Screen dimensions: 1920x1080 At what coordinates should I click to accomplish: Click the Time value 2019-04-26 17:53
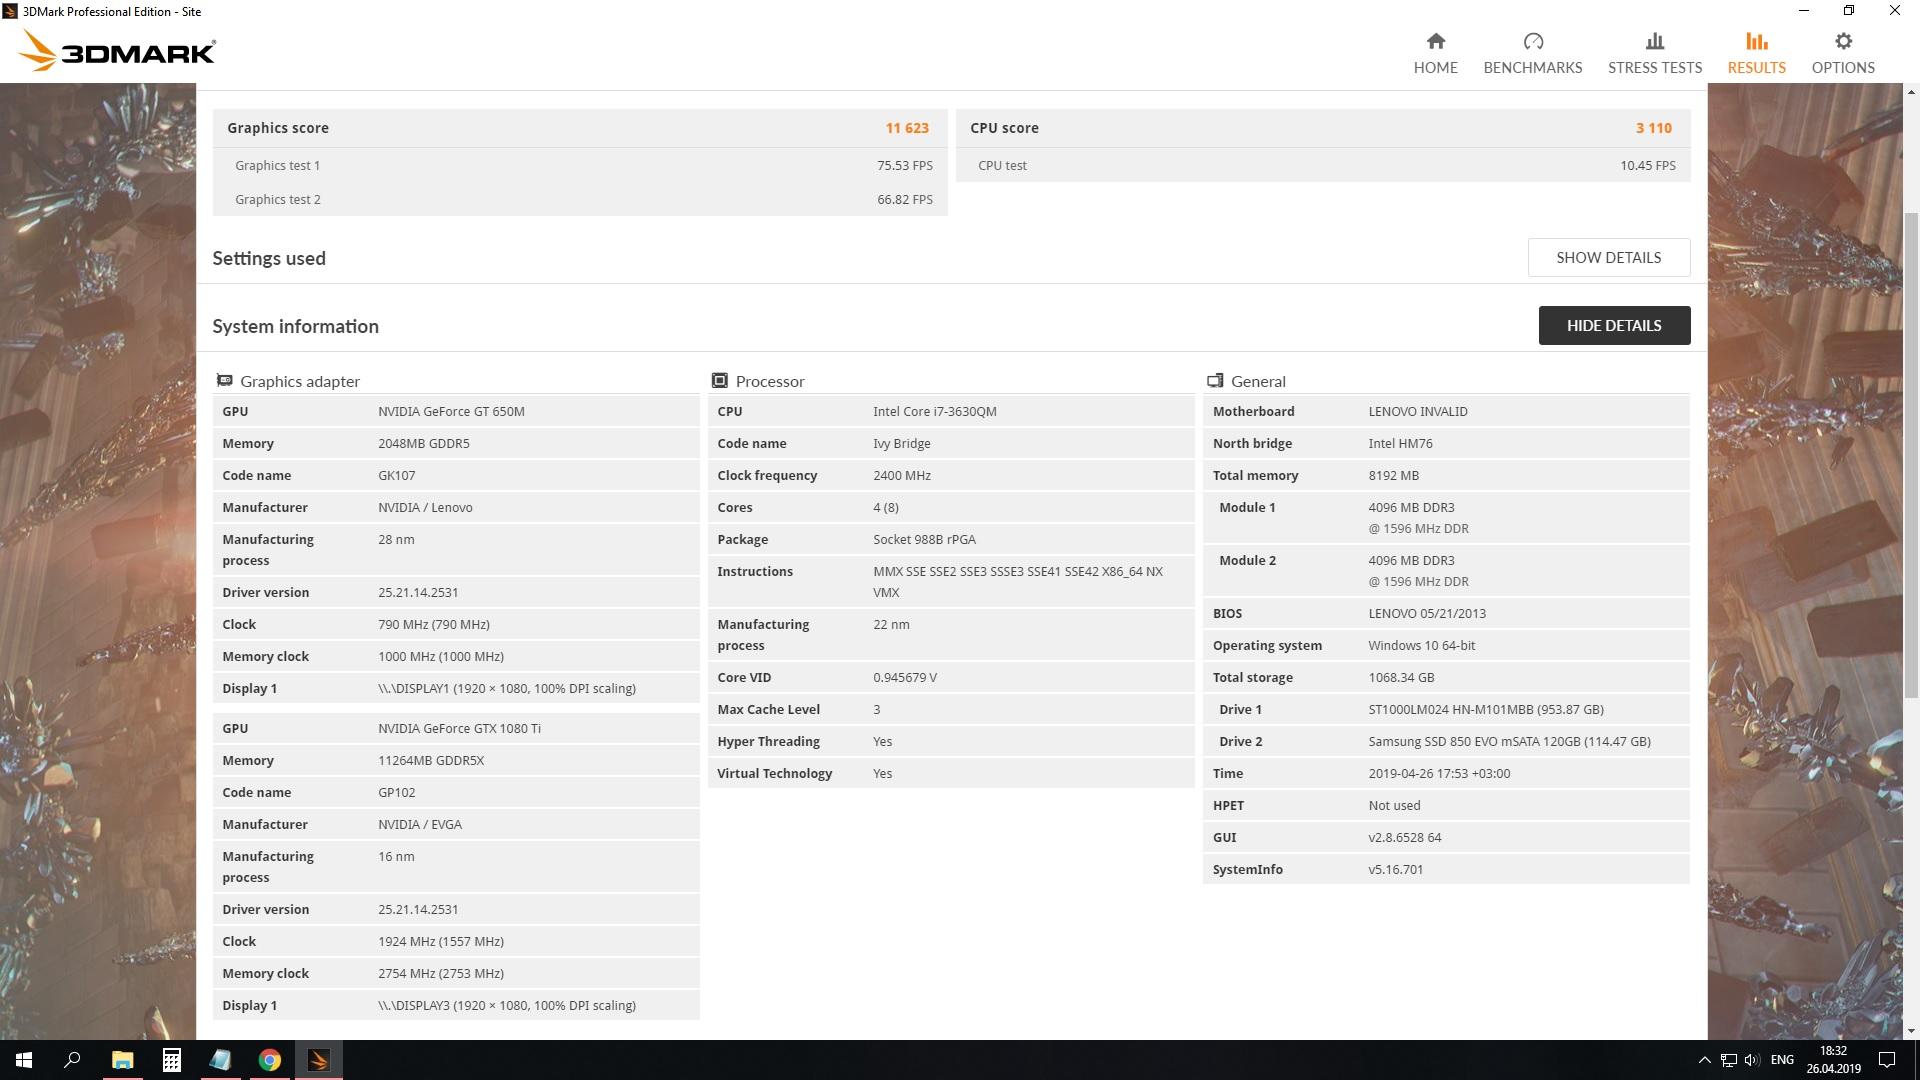1439,773
